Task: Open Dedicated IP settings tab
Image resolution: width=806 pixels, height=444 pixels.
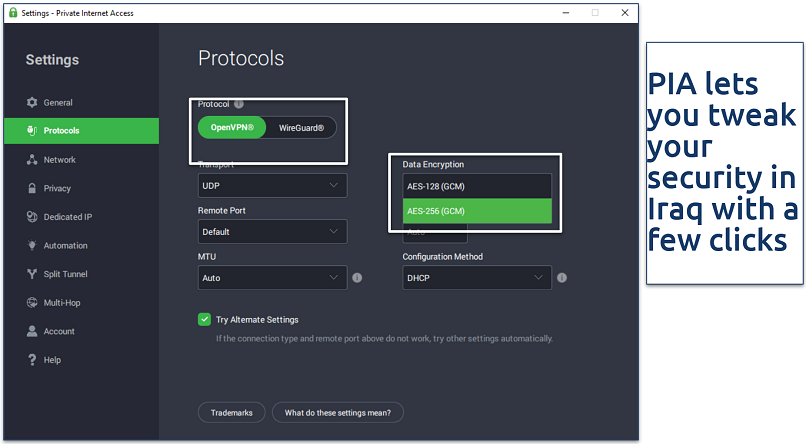Action: (81, 217)
